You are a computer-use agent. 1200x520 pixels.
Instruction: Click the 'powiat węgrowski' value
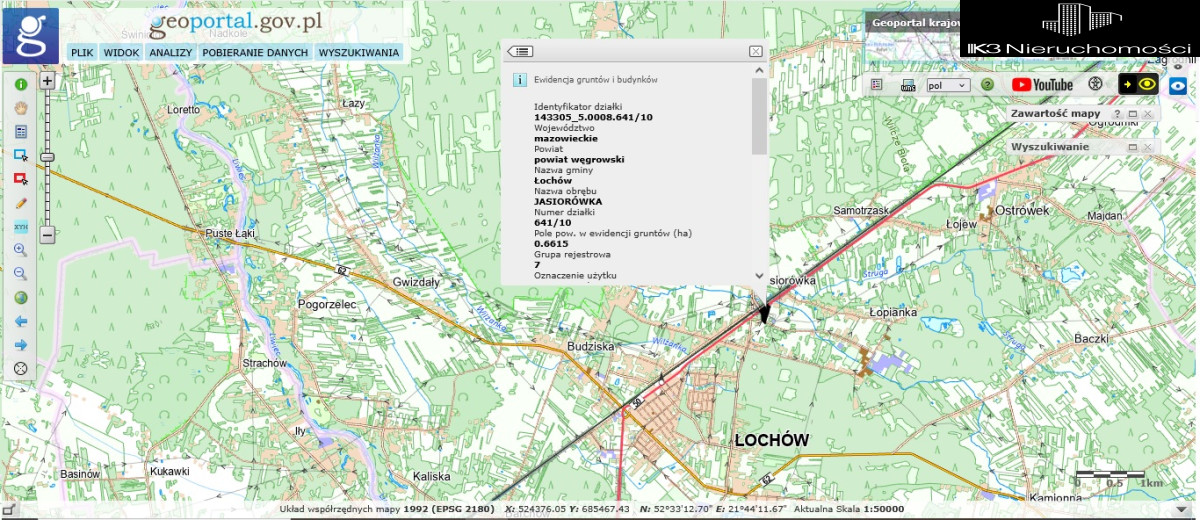(579, 159)
